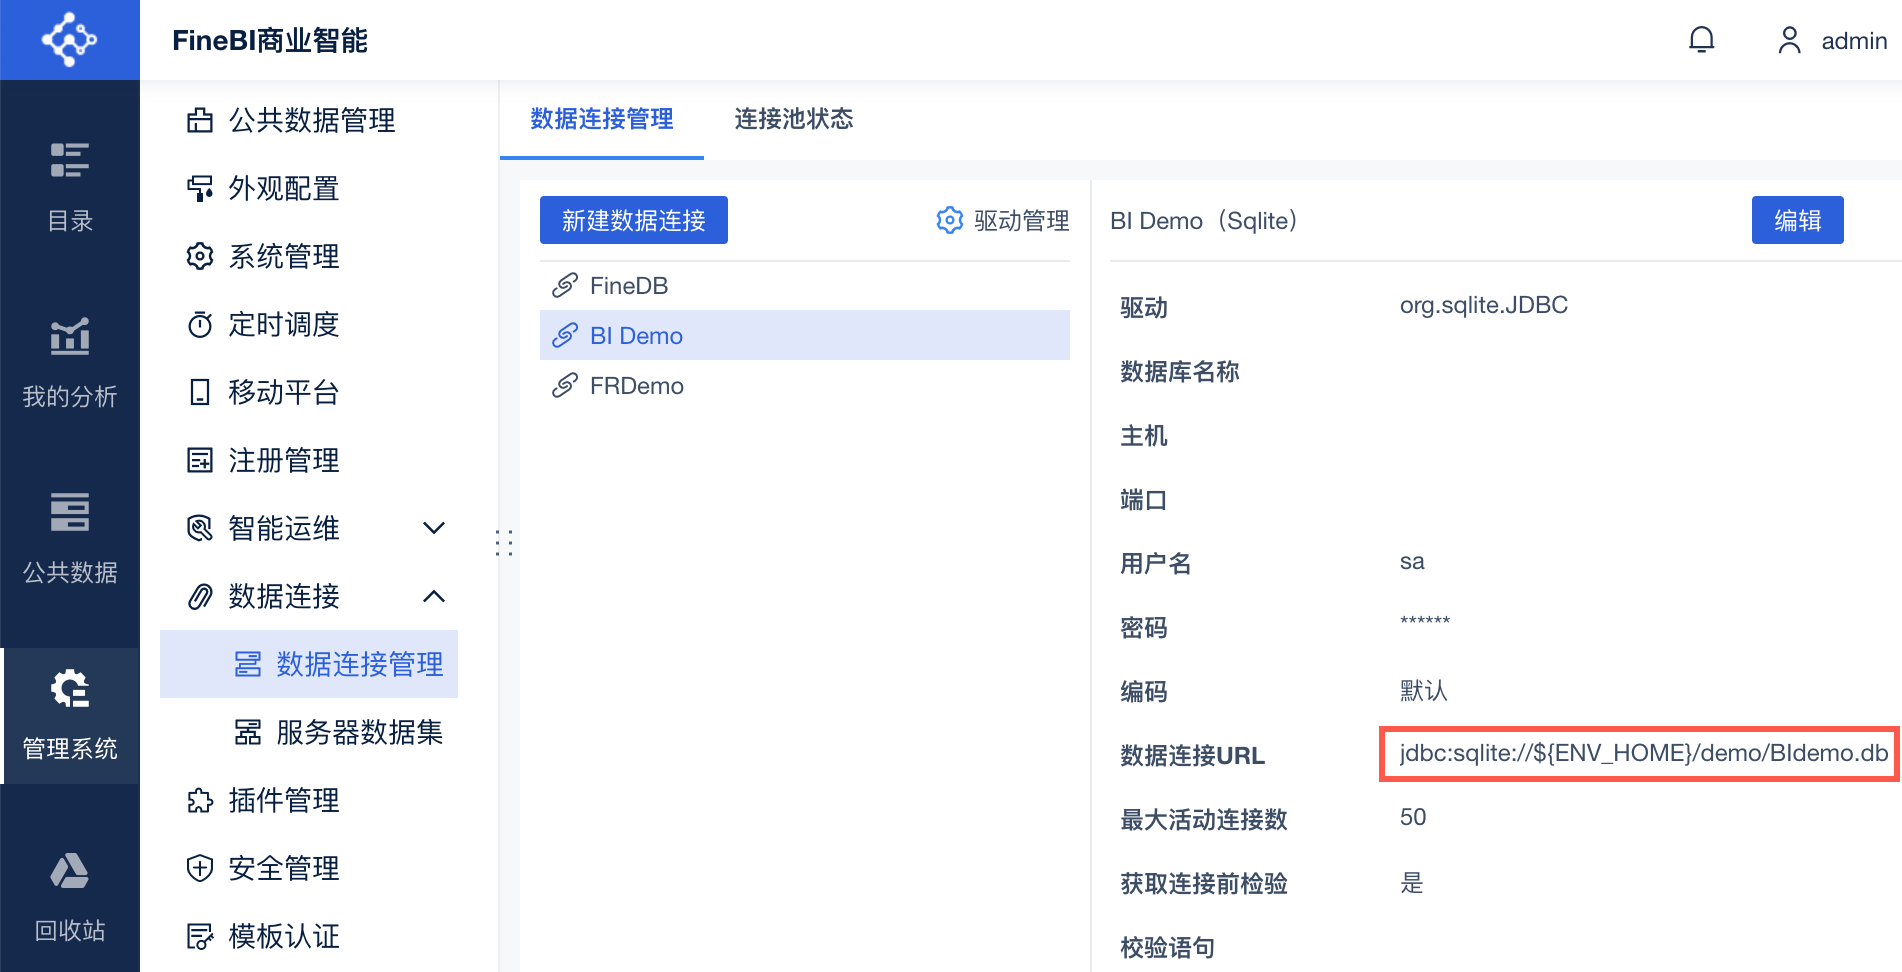1902x972 pixels.
Task: Switch to the 连接池状态 tab
Action: (794, 119)
